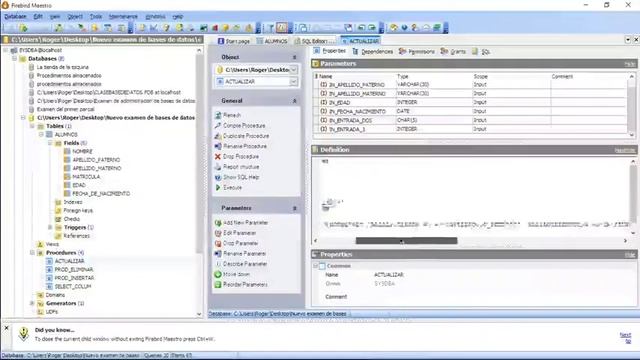The width and height of the screenshot is (640, 360).
Task: Switch to the SQL Editor tab
Action: point(315,41)
